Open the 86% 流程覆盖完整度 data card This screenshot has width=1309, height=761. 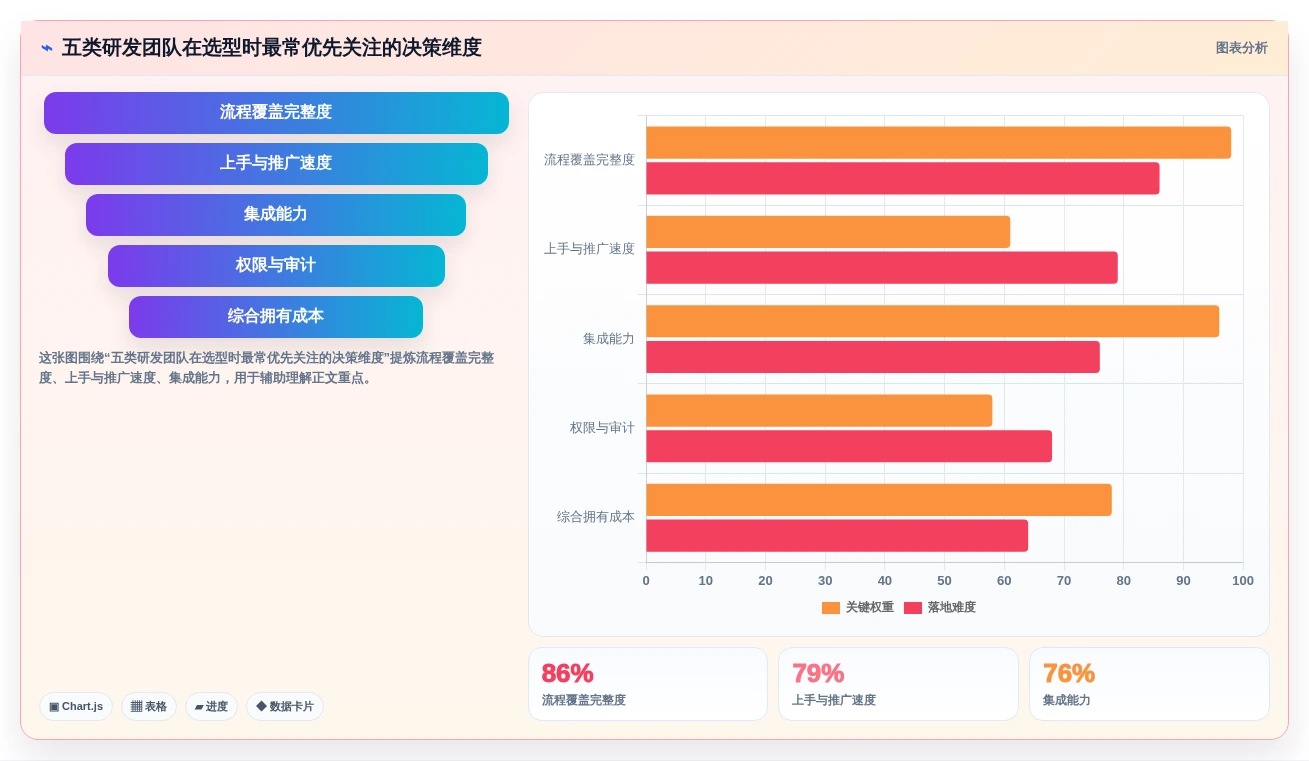[648, 684]
